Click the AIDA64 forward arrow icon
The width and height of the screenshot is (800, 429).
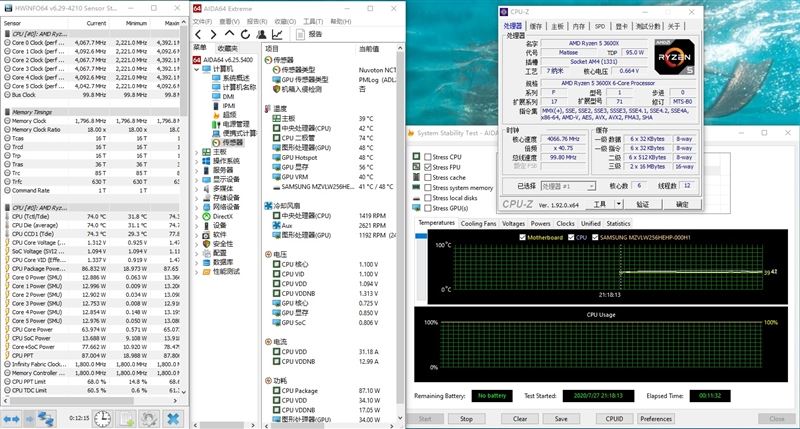213,34
